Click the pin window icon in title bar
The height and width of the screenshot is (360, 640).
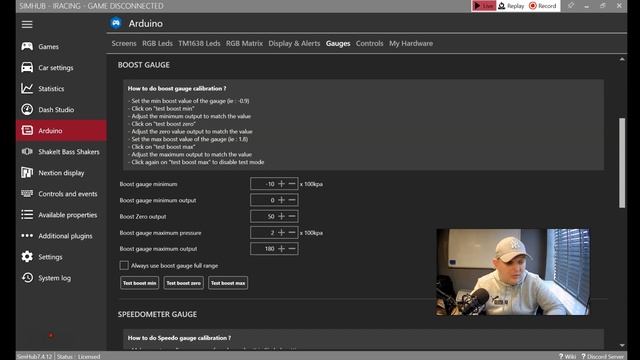(571, 6)
